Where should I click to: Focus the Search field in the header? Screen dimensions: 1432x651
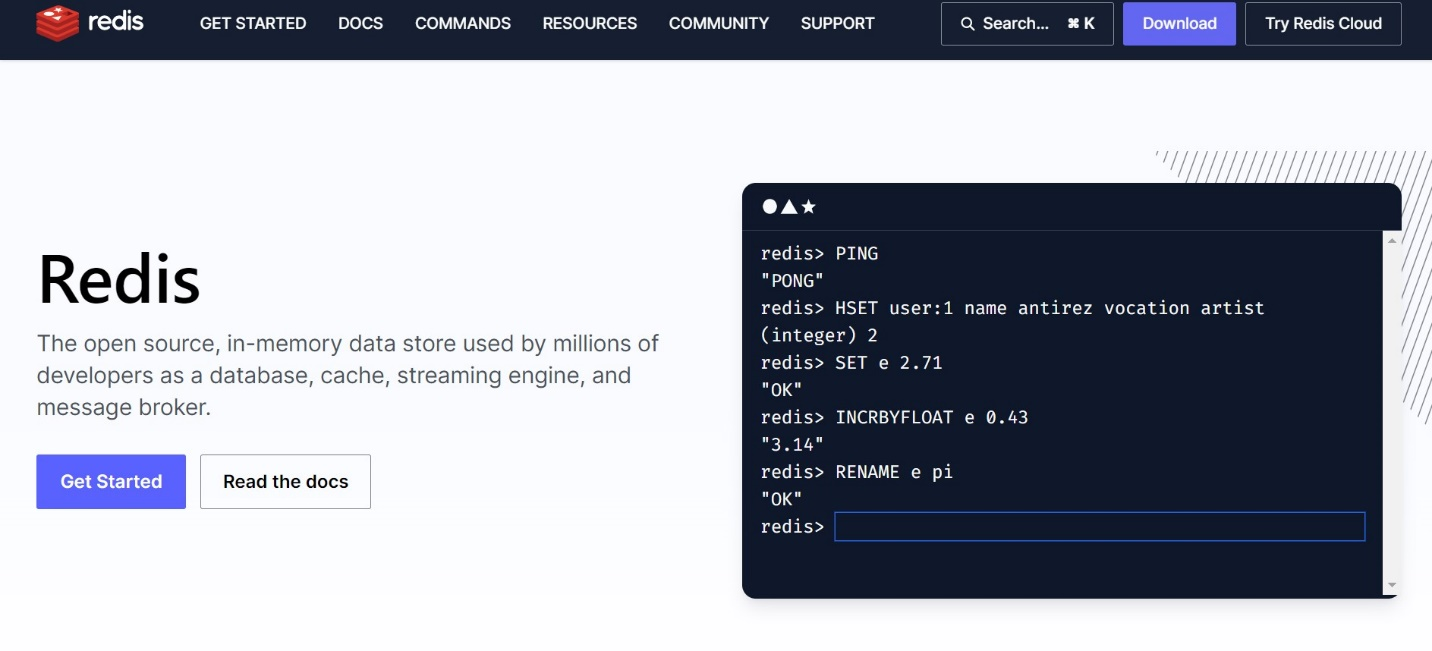click(x=1026, y=24)
